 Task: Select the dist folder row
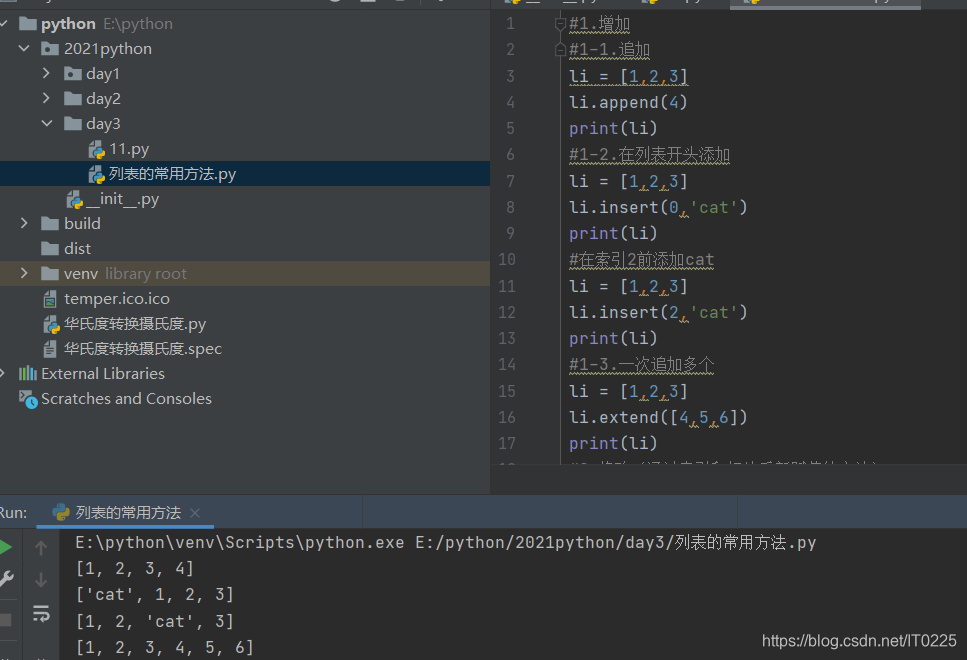[x=245, y=249]
